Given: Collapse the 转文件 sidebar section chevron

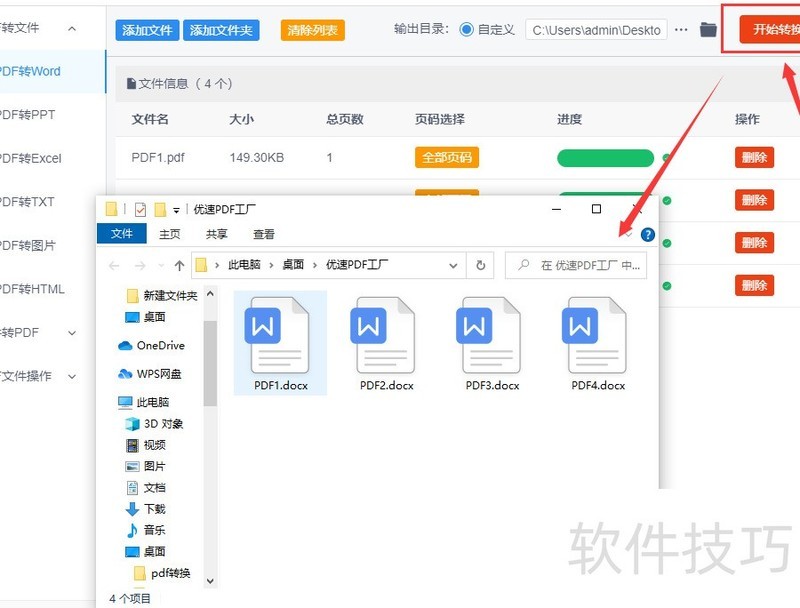Looking at the screenshot, I should 72,29.
